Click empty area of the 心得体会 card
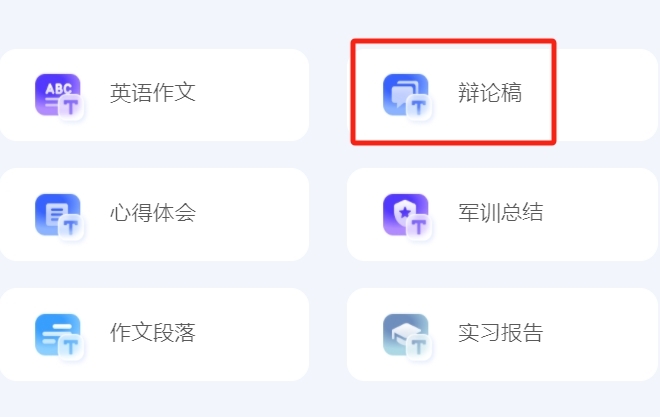The image size is (660, 417). [x=253, y=215]
